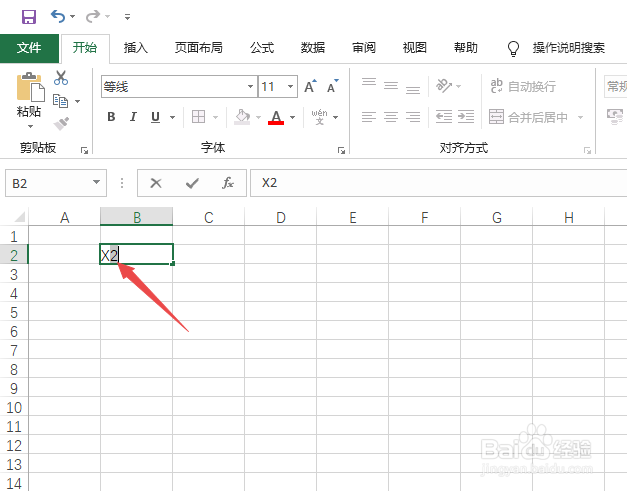The width and height of the screenshot is (627, 491).
Task: Select Middle Align icon
Action: (x=391, y=86)
